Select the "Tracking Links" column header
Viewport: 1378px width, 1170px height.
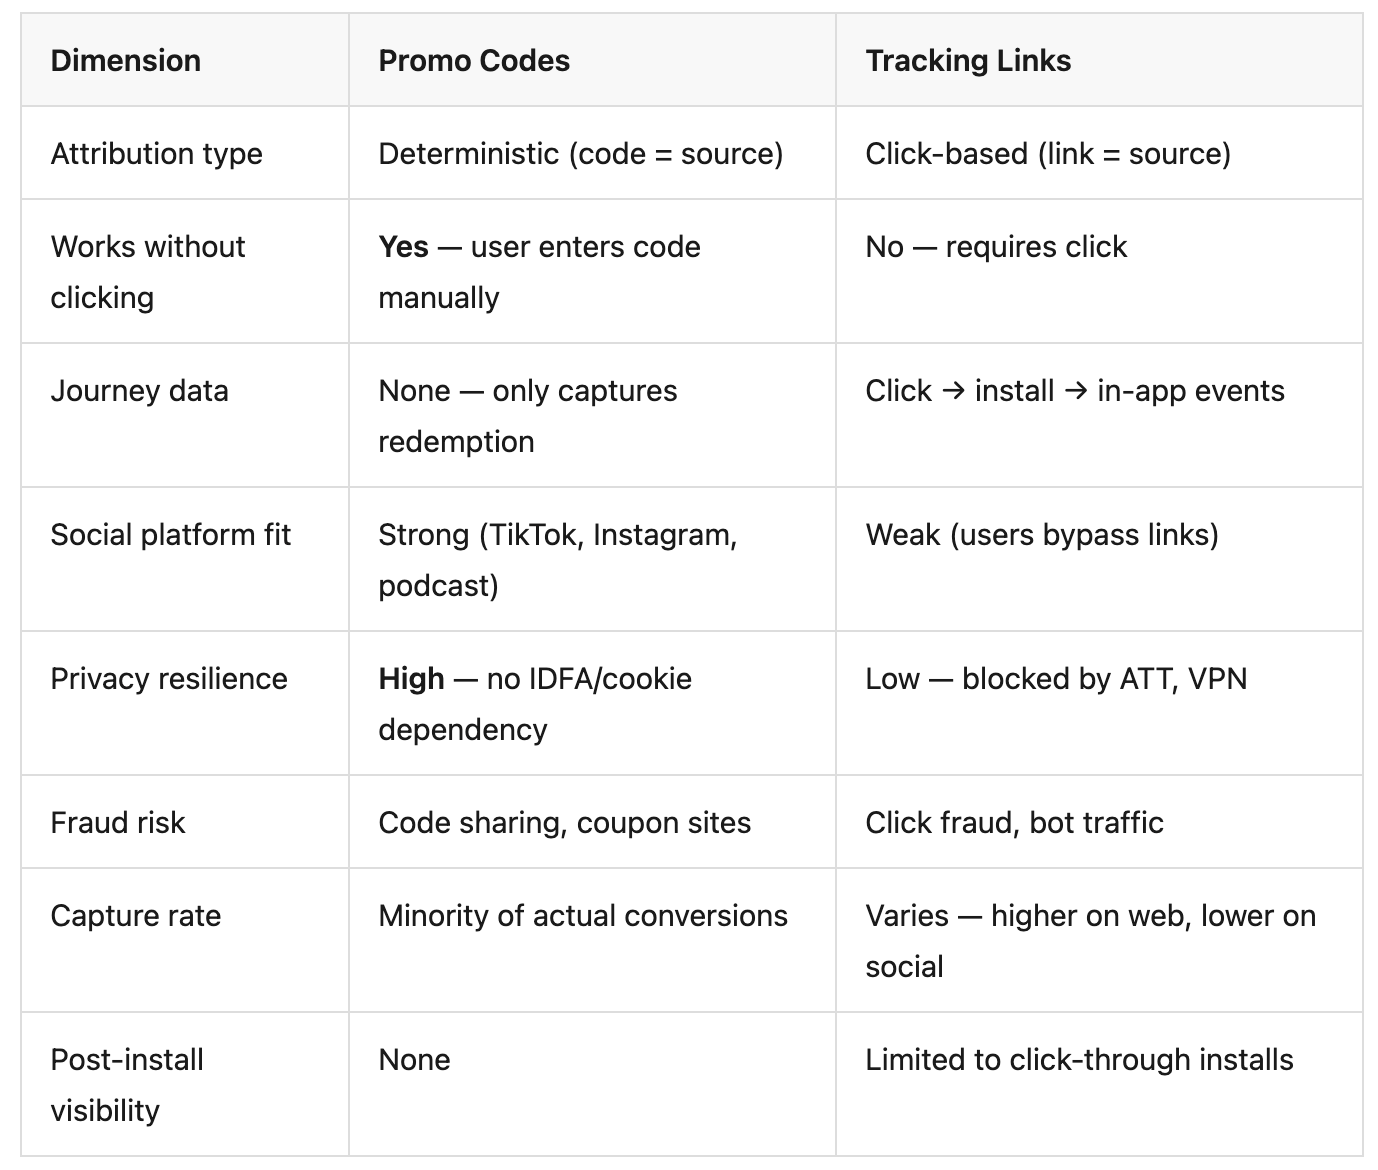tap(968, 61)
